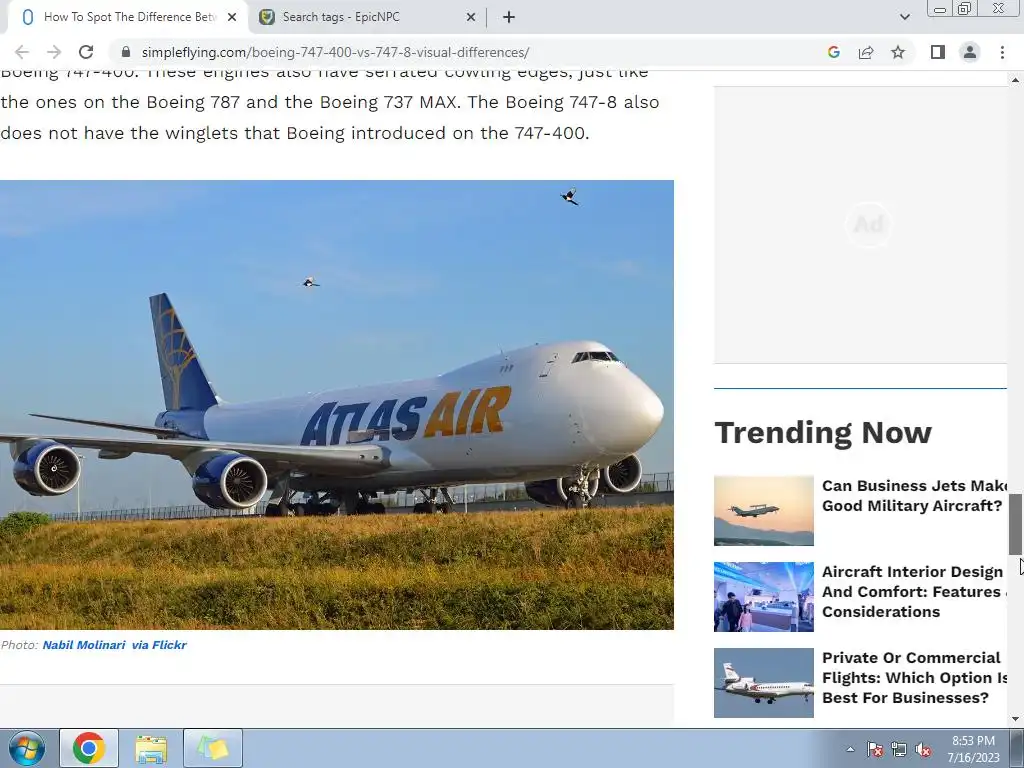Viewport: 1024px width, 768px height.
Task: Click the aircraft interior design thumbnail
Action: coord(763,597)
